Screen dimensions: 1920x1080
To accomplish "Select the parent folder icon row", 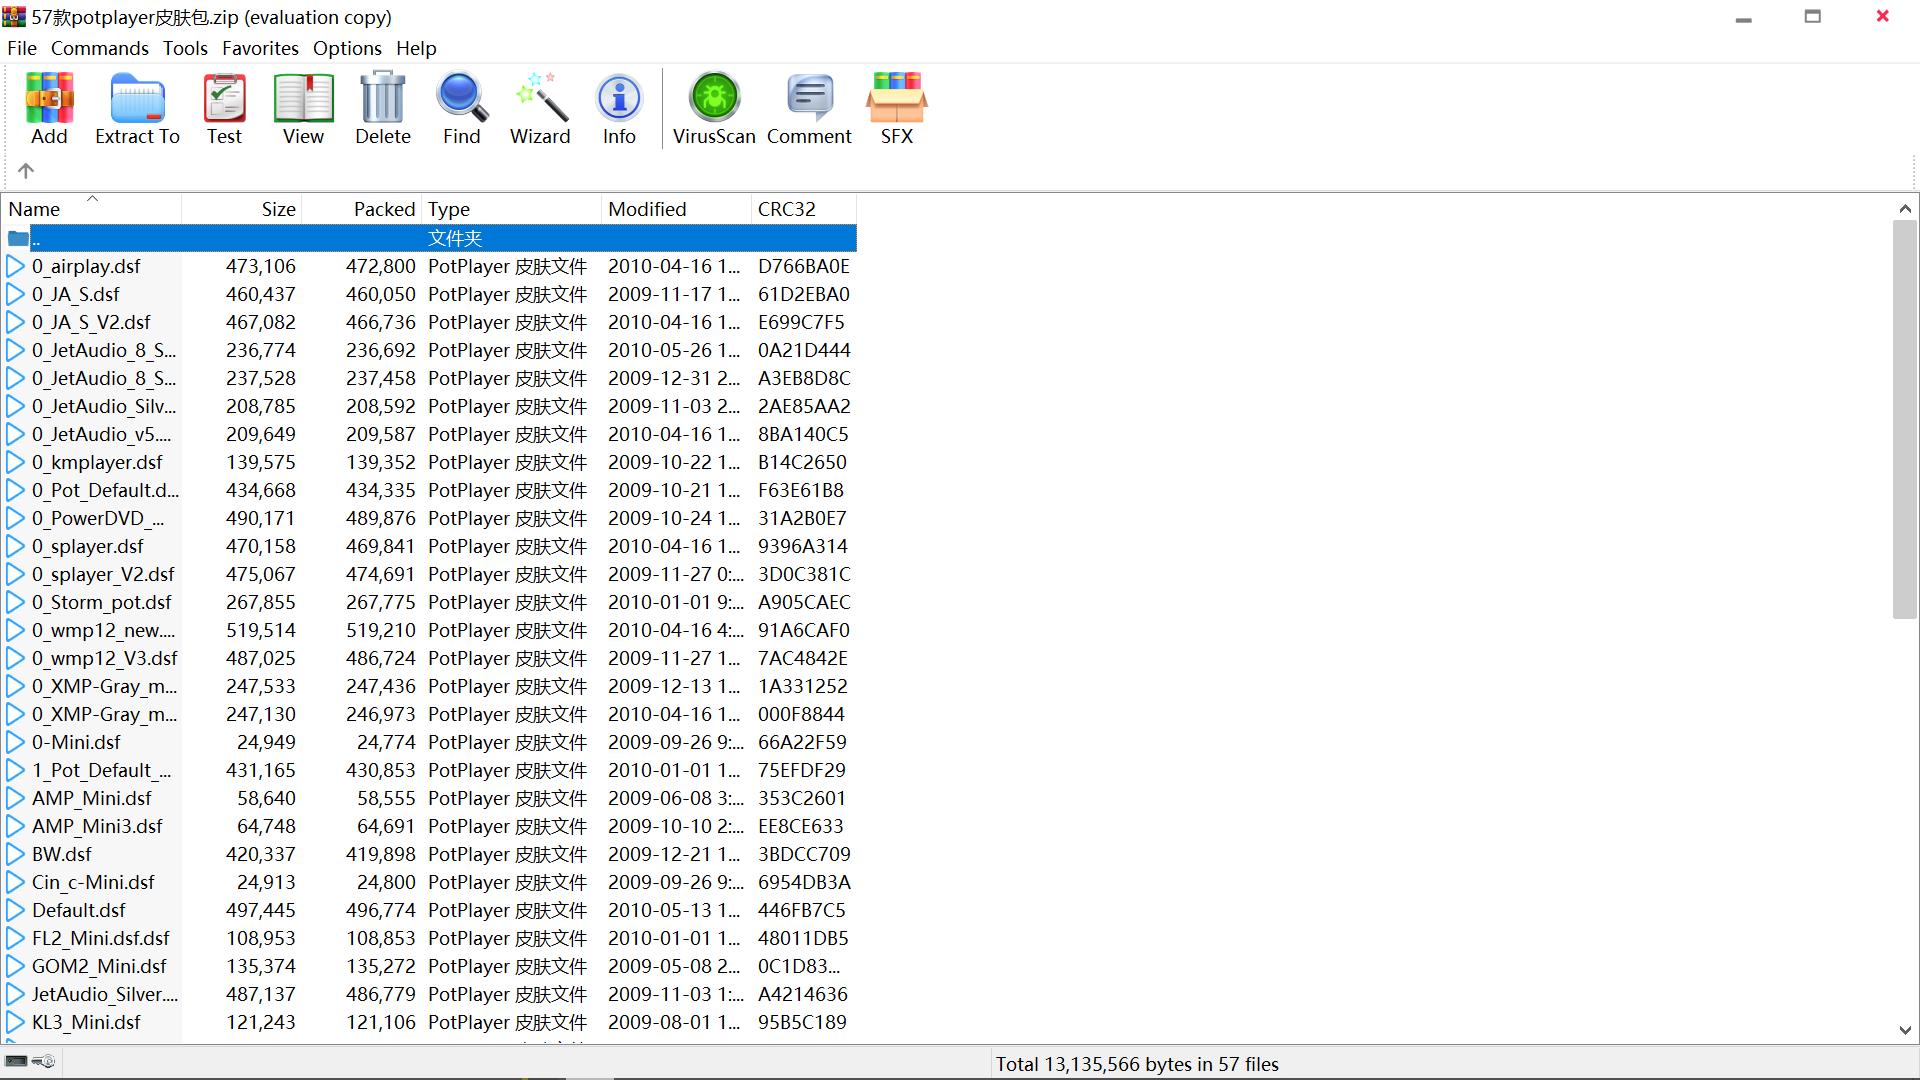I will tap(18, 238).
